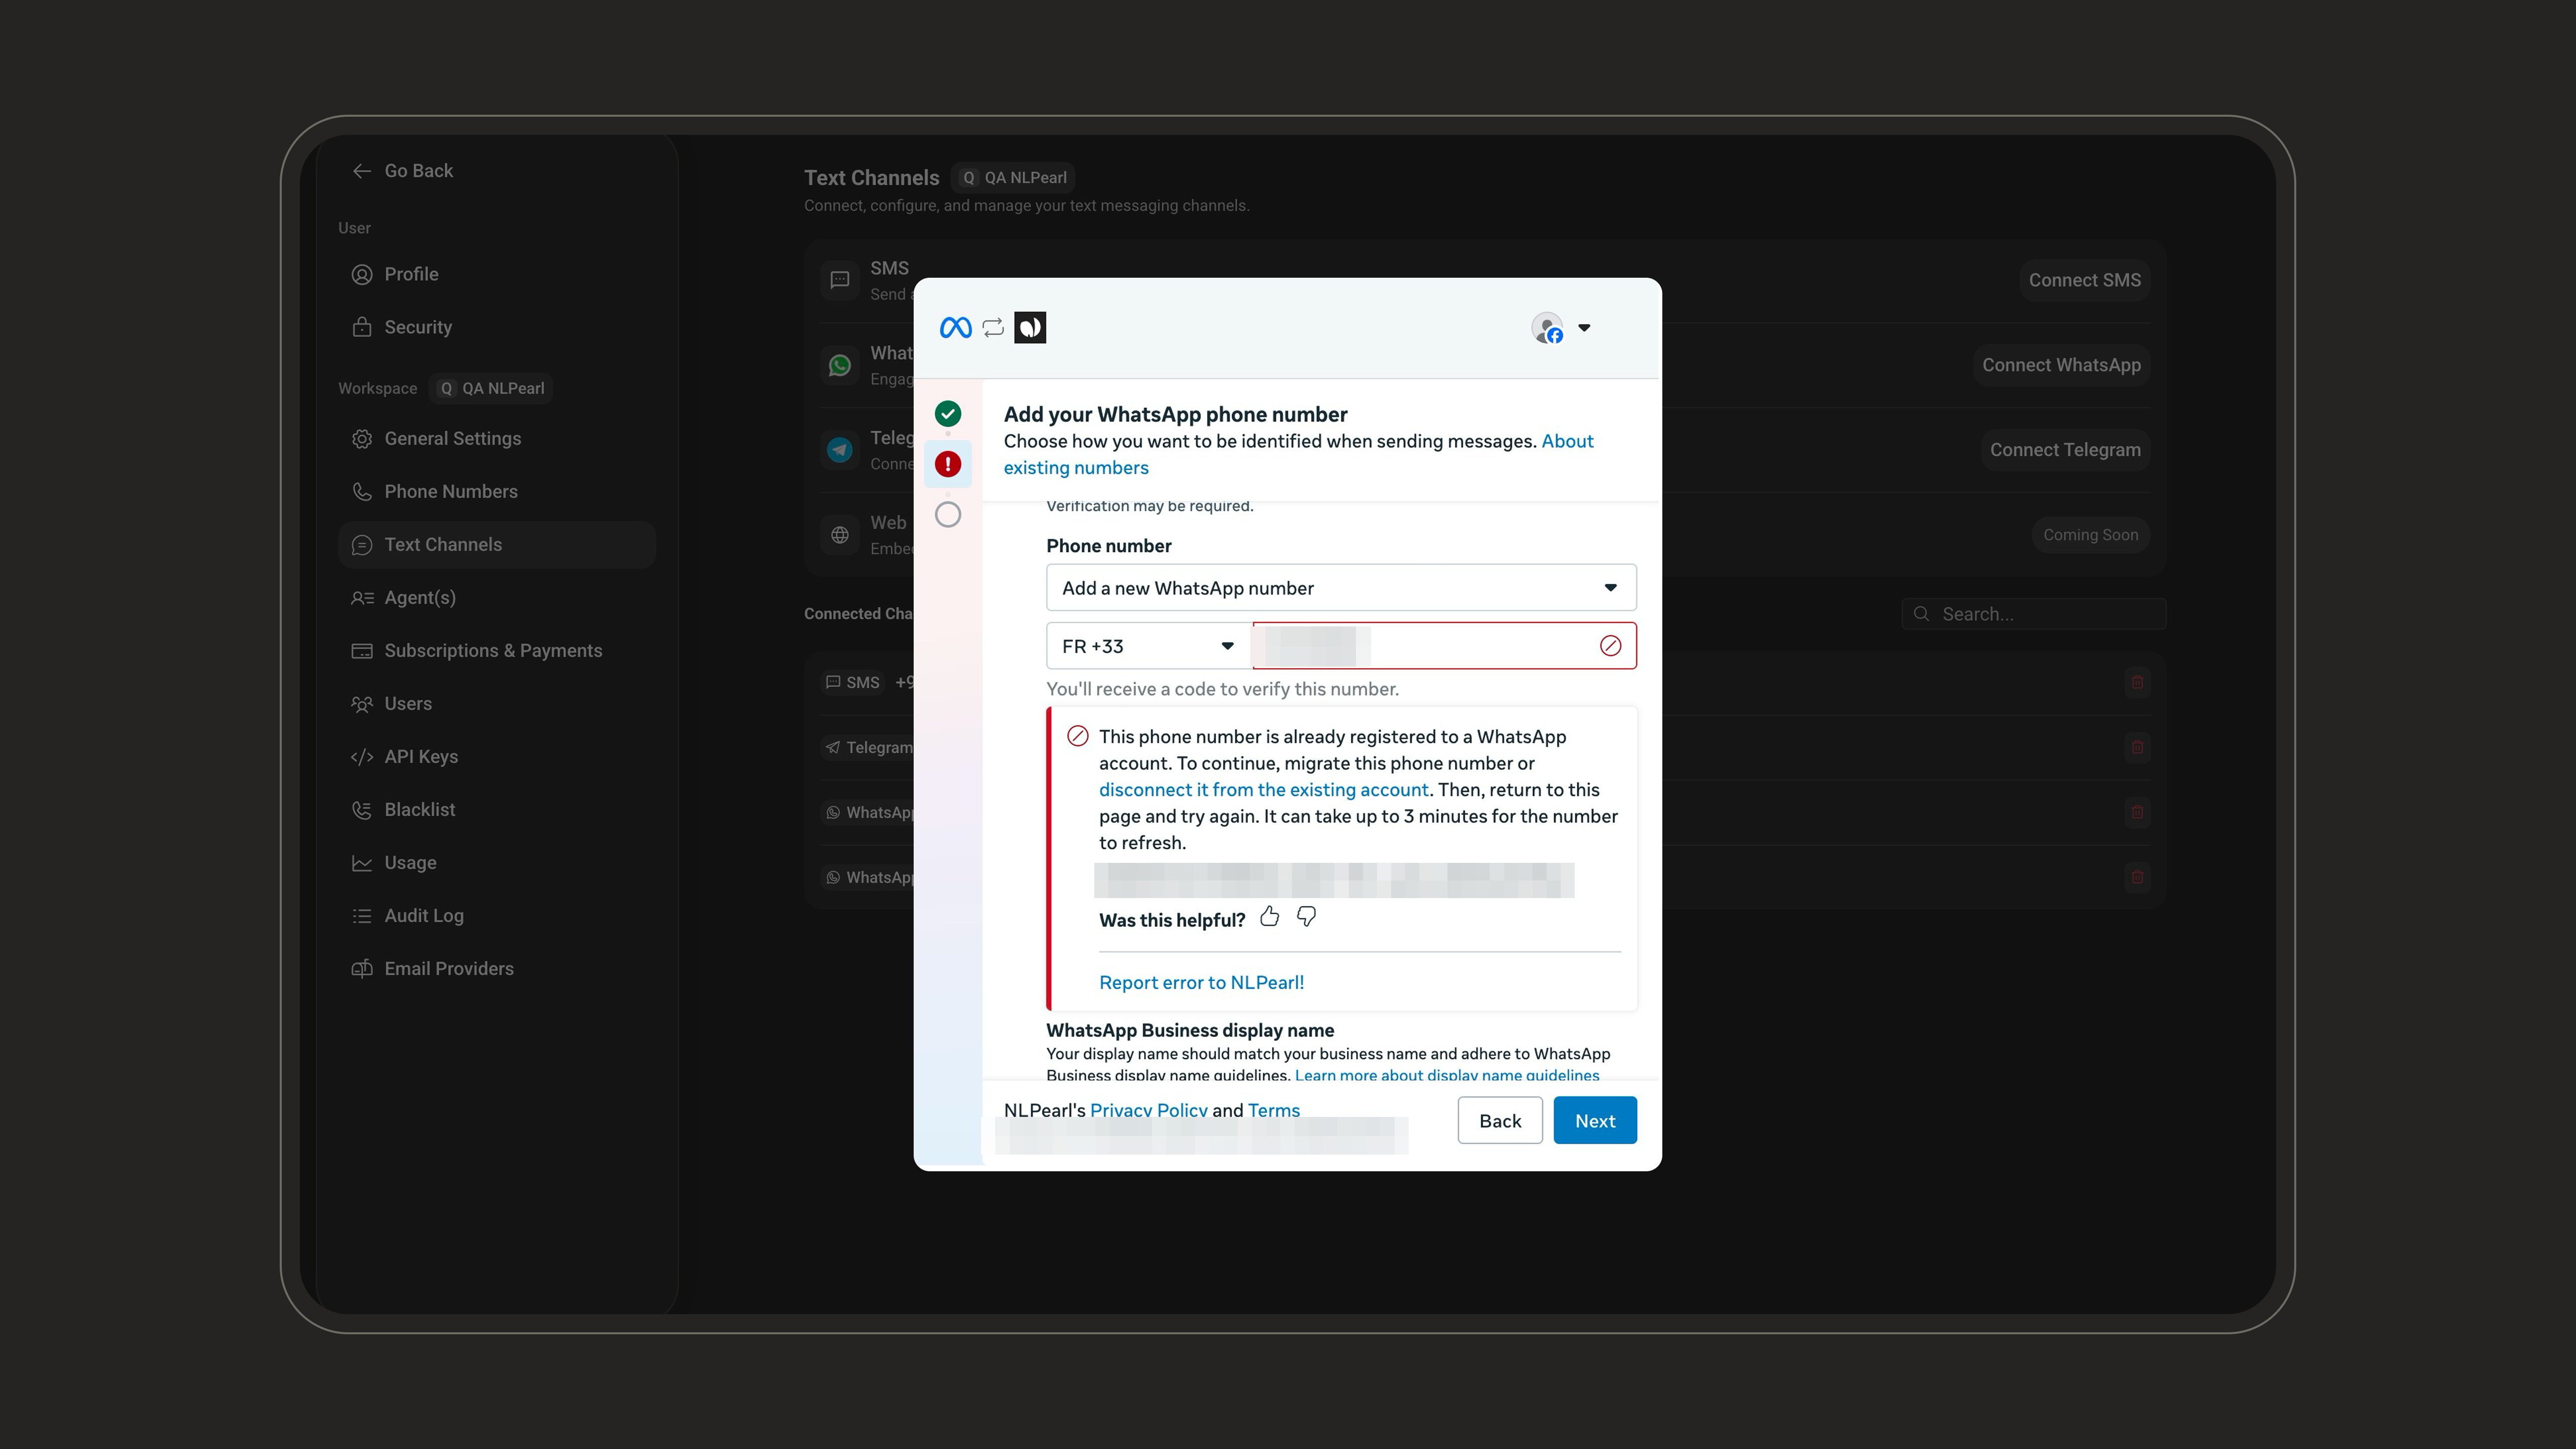Screen dimensions: 2576x1449
Task: Click Connect SMS button
Action: pos(2085,280)
